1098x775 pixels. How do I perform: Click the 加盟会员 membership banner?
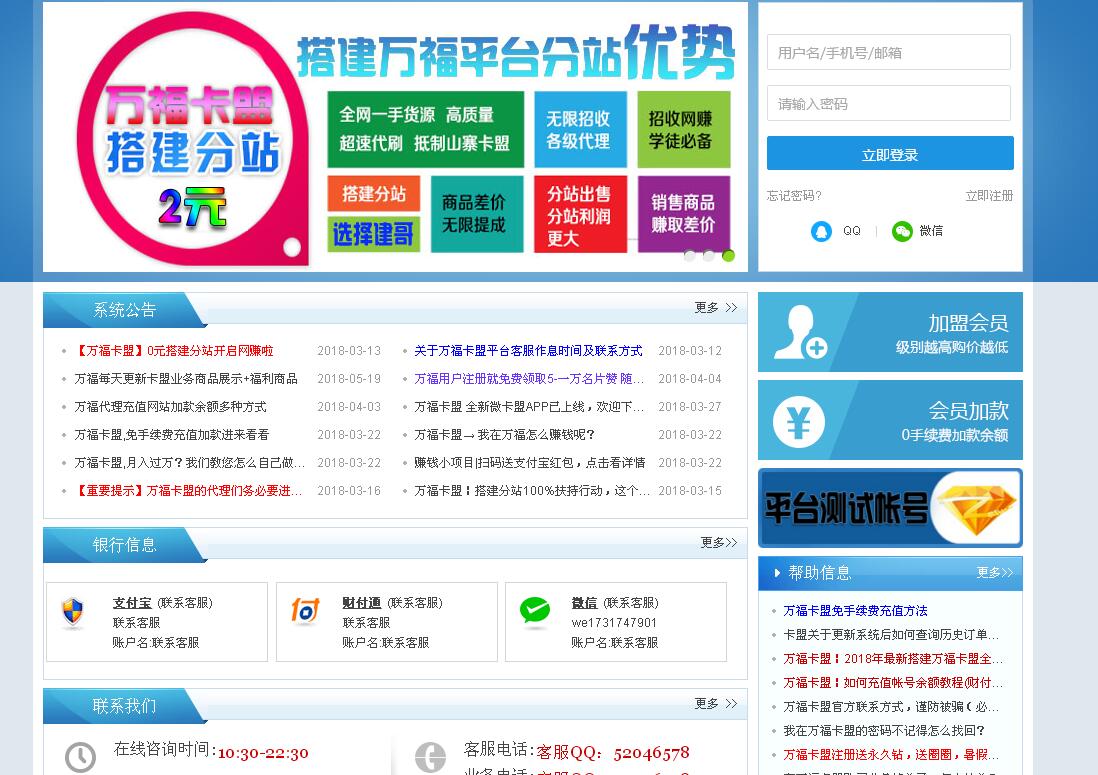tap(890, 332)
